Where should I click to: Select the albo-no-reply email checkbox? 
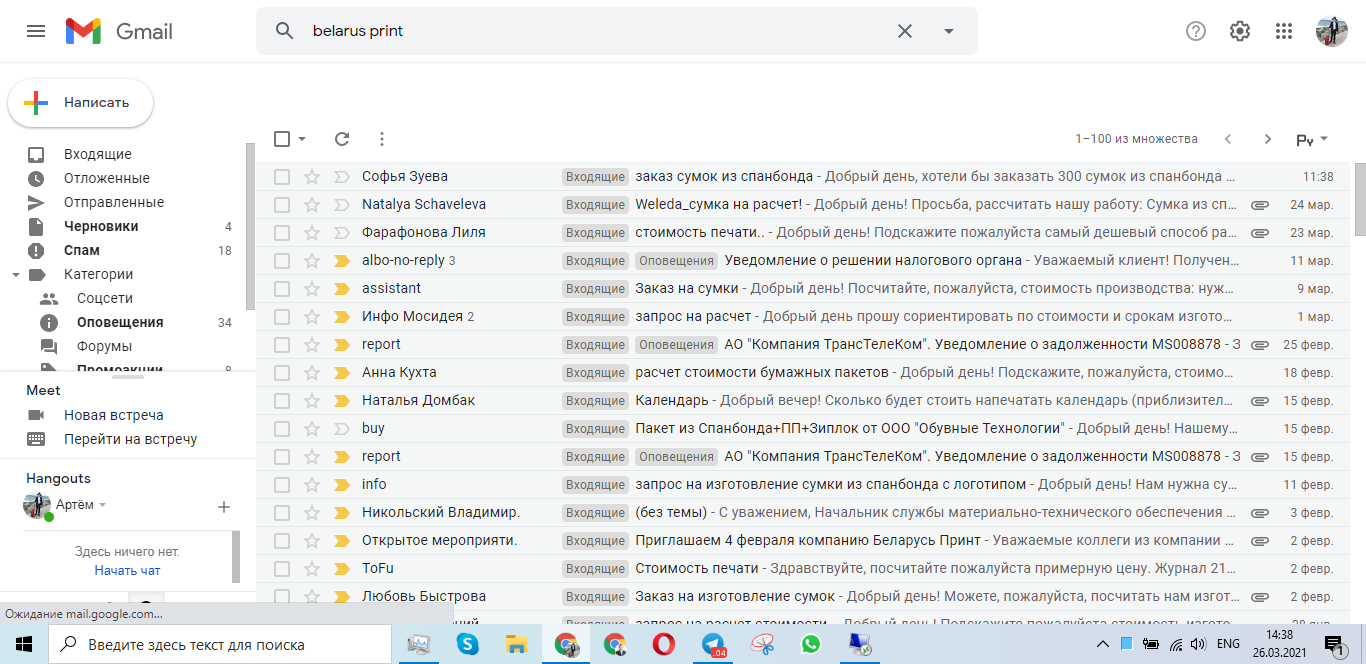point(282,261)
